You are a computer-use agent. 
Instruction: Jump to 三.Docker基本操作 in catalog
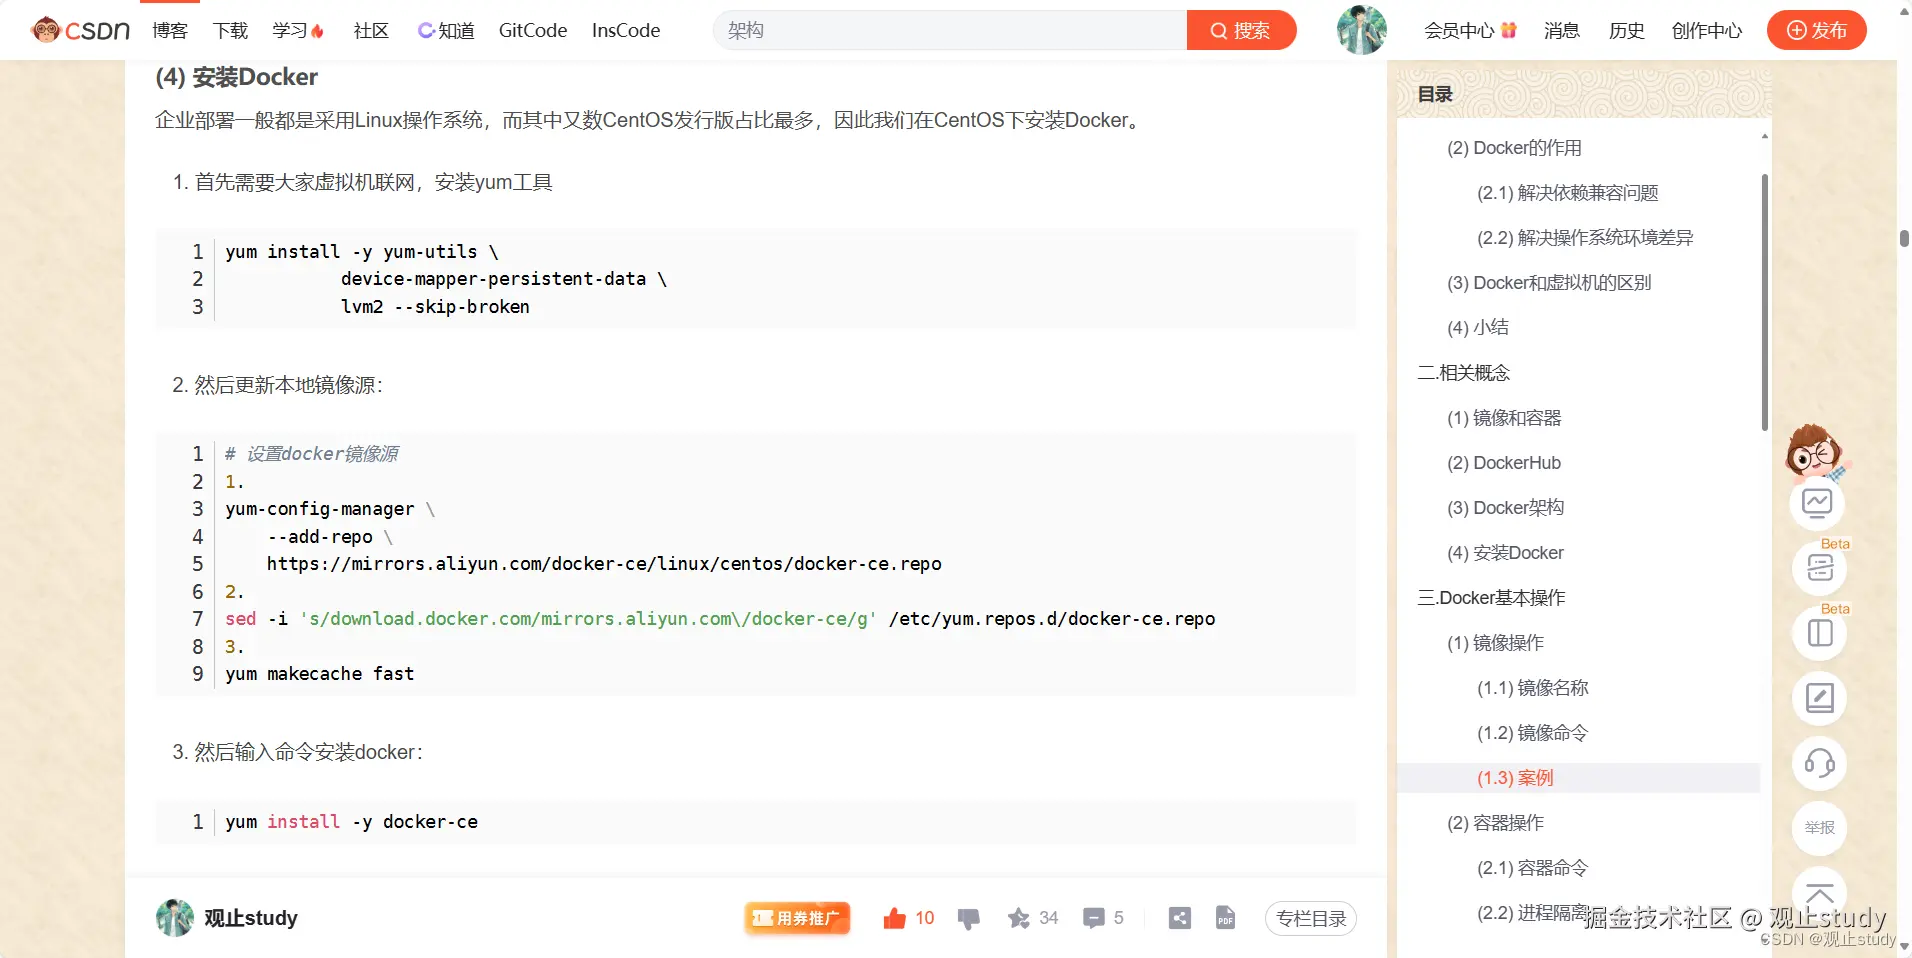pyautogui.click(x=1491, y=598)
